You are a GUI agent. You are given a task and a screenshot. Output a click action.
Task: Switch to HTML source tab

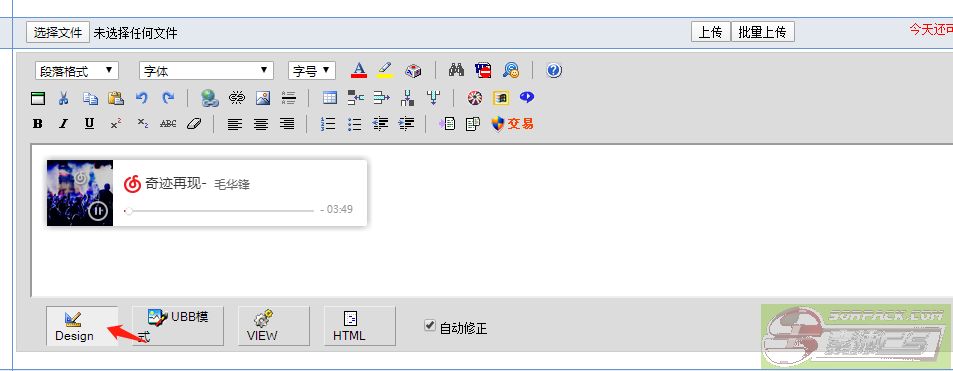click(360, 326)
